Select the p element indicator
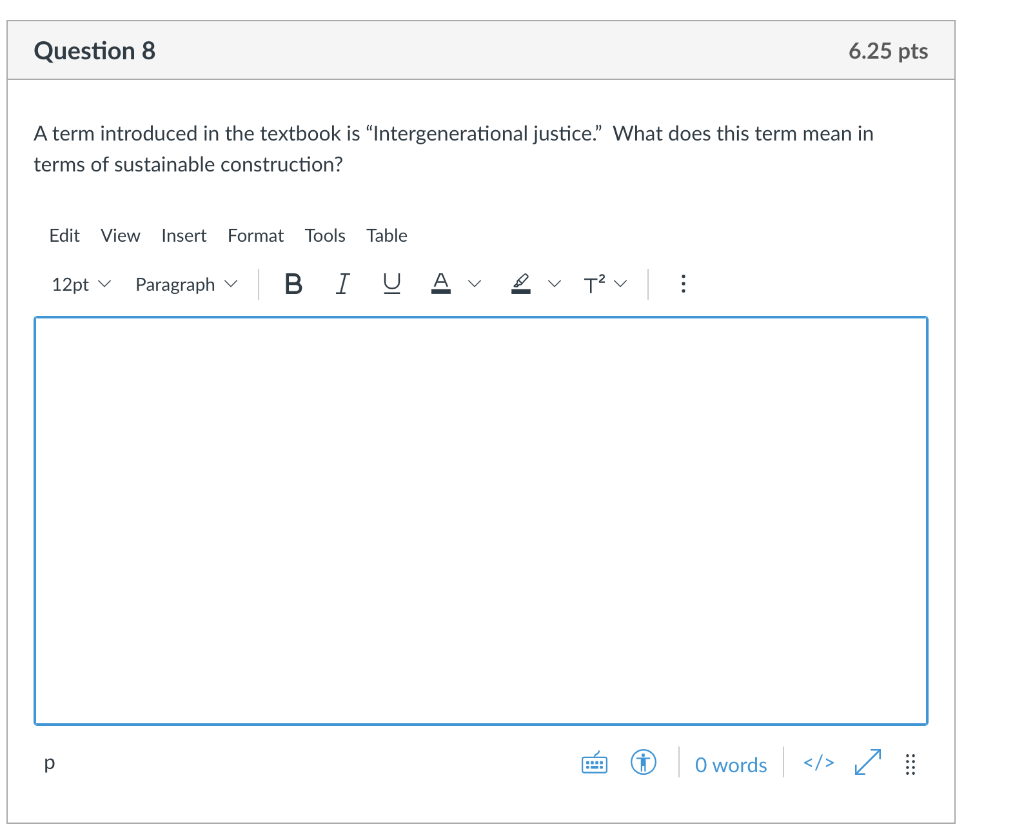The width and height of the screenshot is (1024, 838). [48, 763]
